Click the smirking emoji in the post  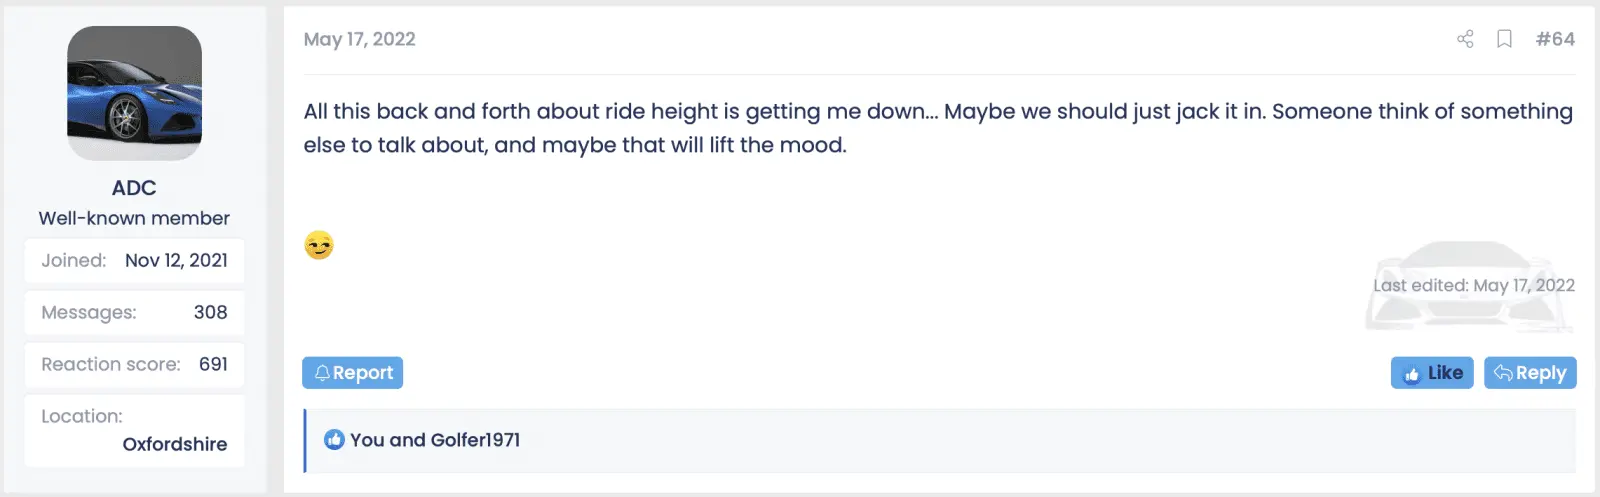(319, 245)
